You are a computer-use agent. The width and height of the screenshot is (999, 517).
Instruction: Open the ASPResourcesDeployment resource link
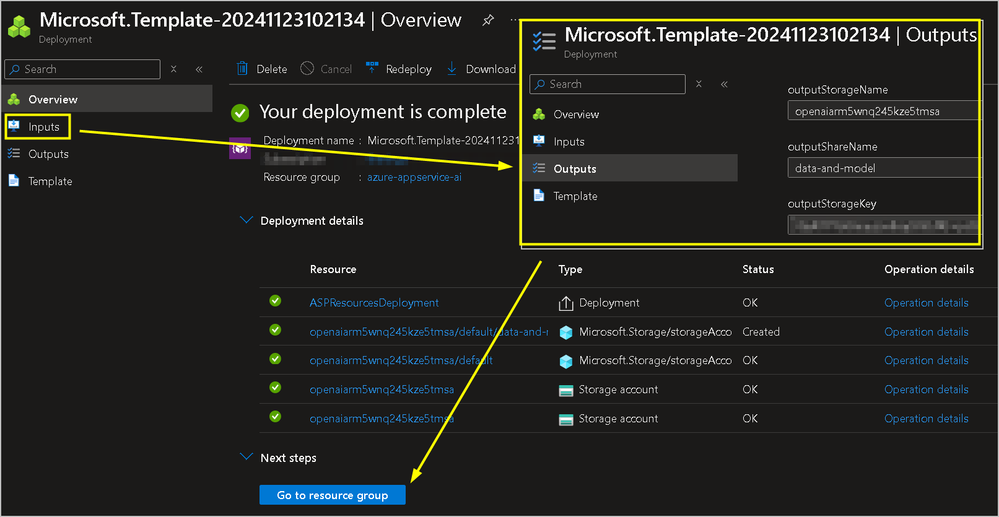[374, 303]
